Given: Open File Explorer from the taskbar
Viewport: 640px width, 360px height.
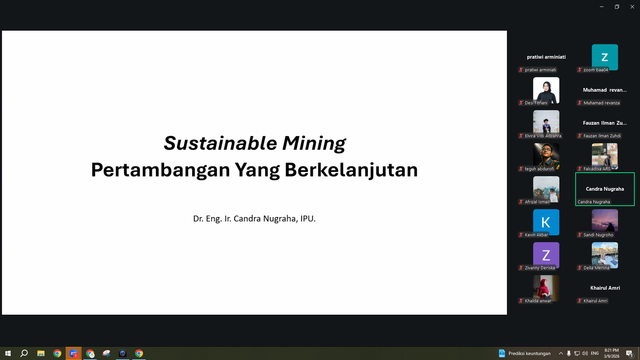Looking at the screenshot, I should 41,353.
